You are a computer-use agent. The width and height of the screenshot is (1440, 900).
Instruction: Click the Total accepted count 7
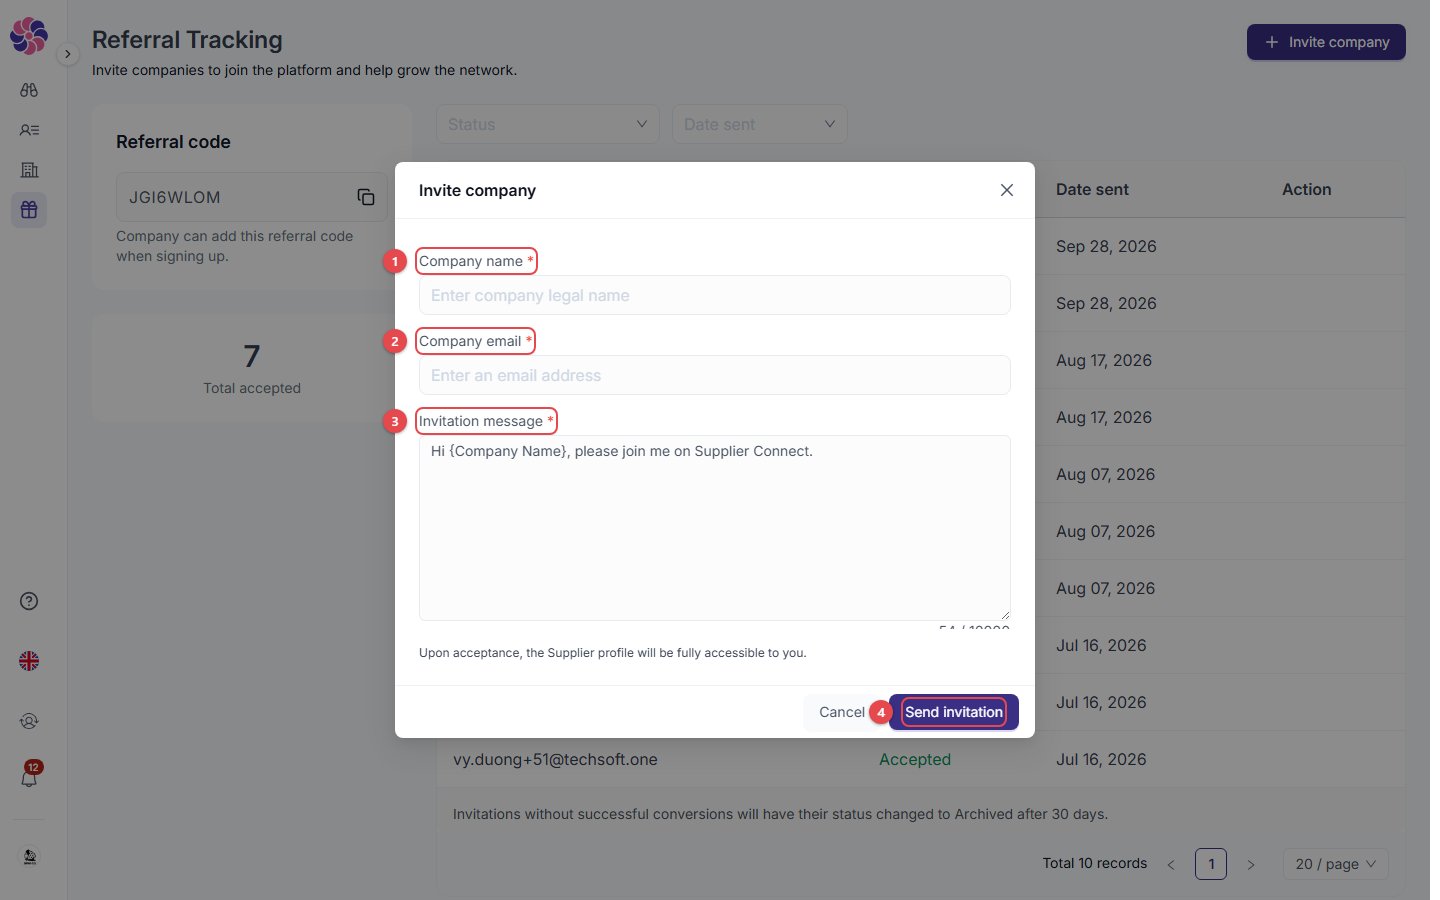pyautogui.click(x=252, y=356)
